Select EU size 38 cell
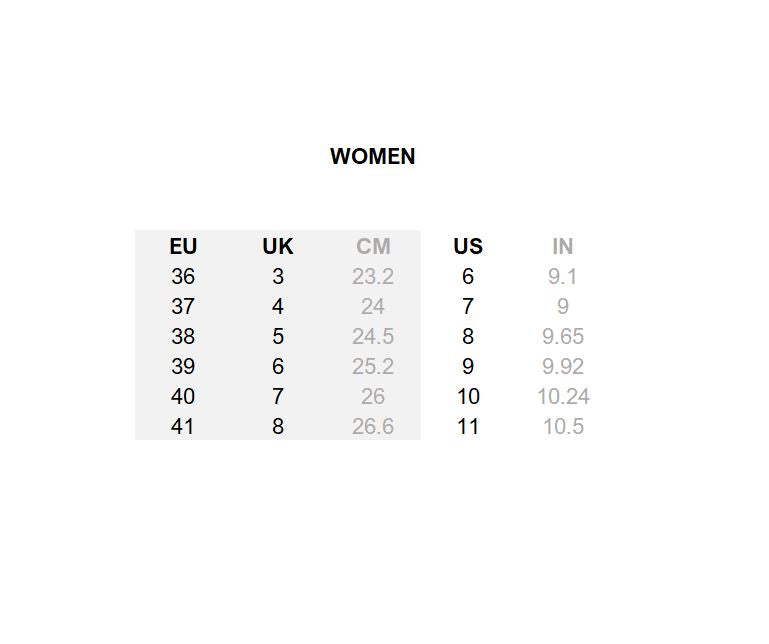This screenshot has height=644, width=769. click(183, 336)
